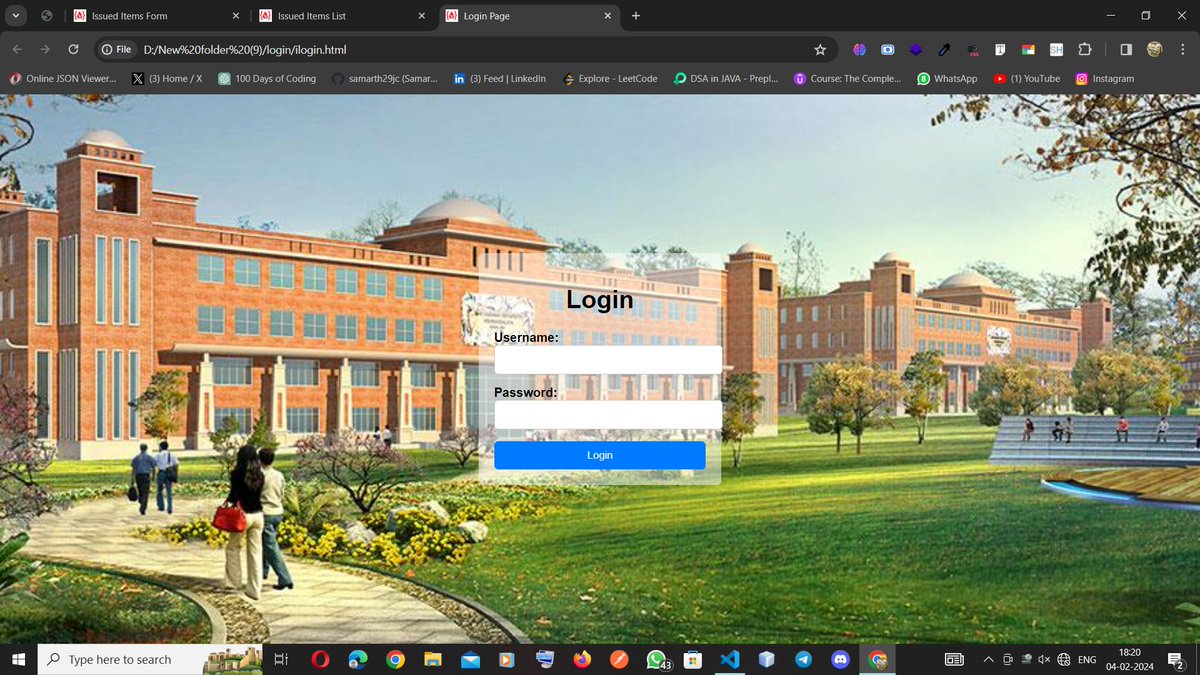Open a new browser tab
Image resolution: width=1200 pixels, height=675 pixels.
636,16
